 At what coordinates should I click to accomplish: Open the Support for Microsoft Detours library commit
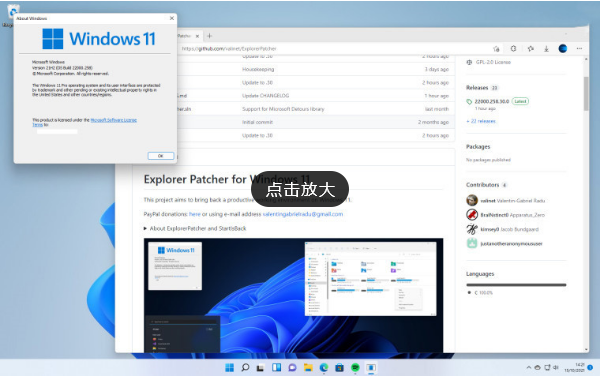(283, 109)
